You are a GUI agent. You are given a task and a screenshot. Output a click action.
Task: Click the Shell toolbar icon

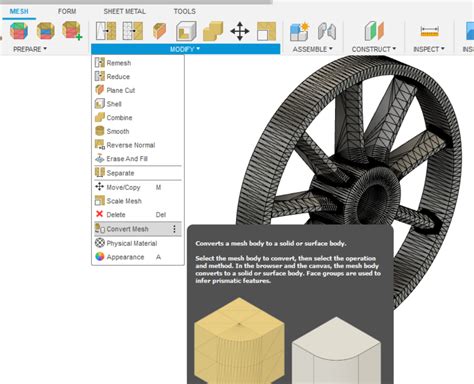[x=186, y=31]
